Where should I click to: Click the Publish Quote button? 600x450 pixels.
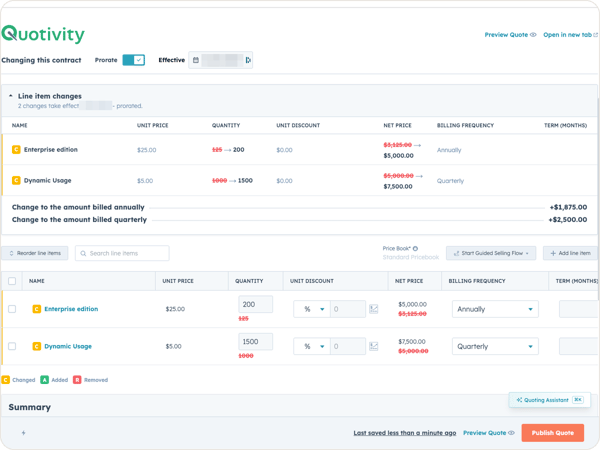click(x=553, y=433)
